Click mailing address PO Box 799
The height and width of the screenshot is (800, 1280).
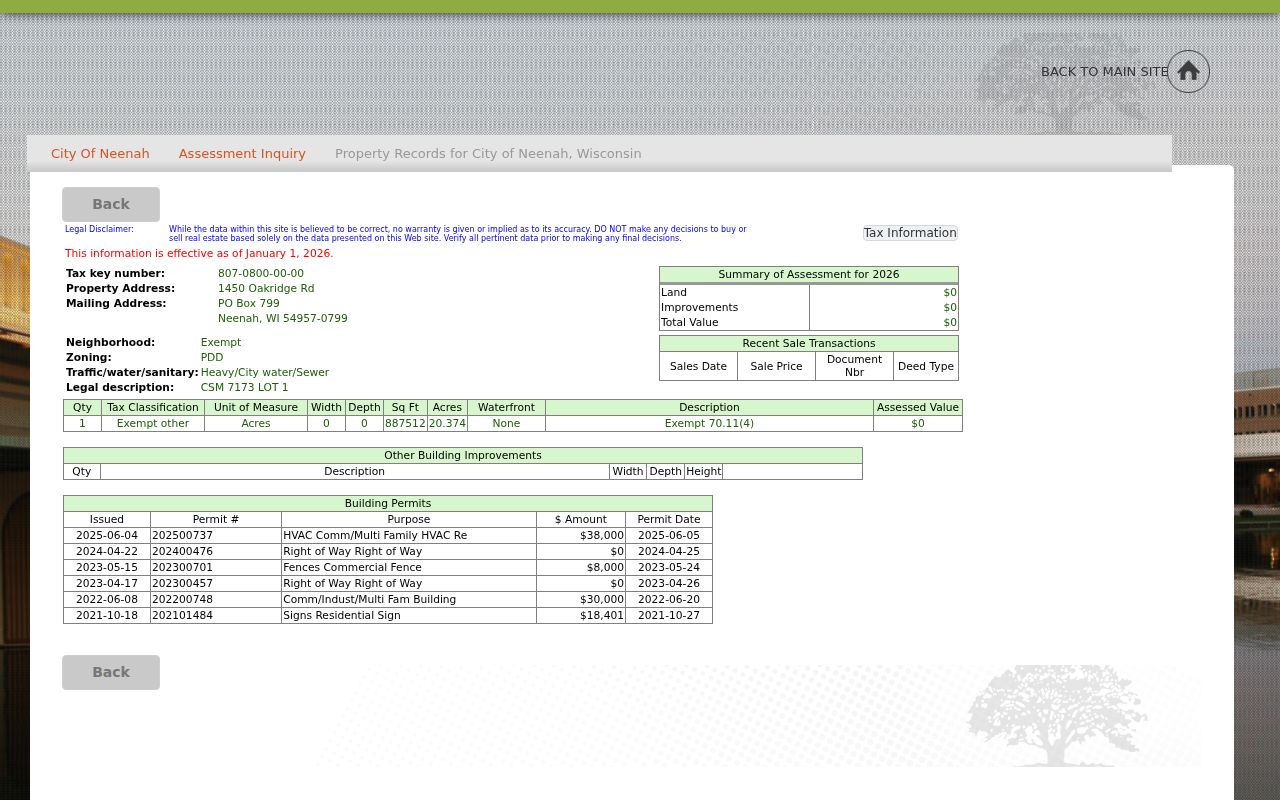pos(249,303)
